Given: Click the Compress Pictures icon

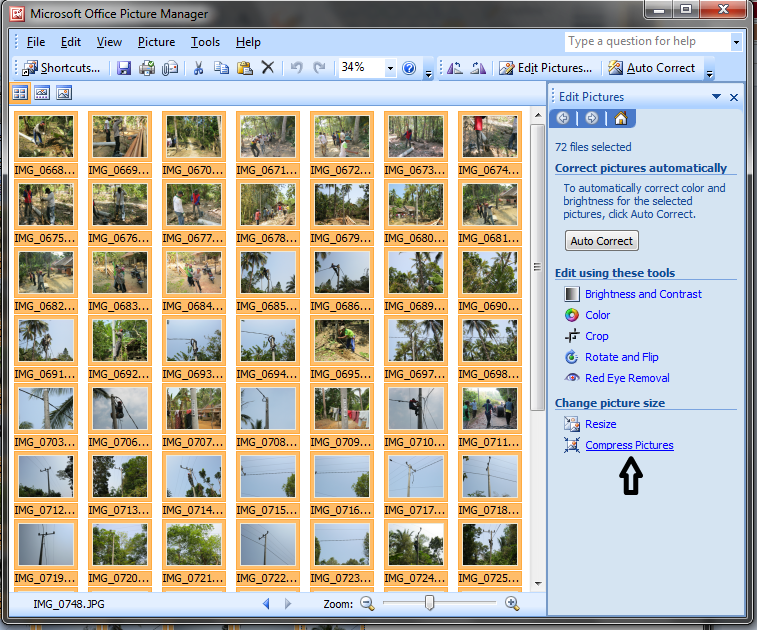Looking at the screenshot, I should (572, 445).
